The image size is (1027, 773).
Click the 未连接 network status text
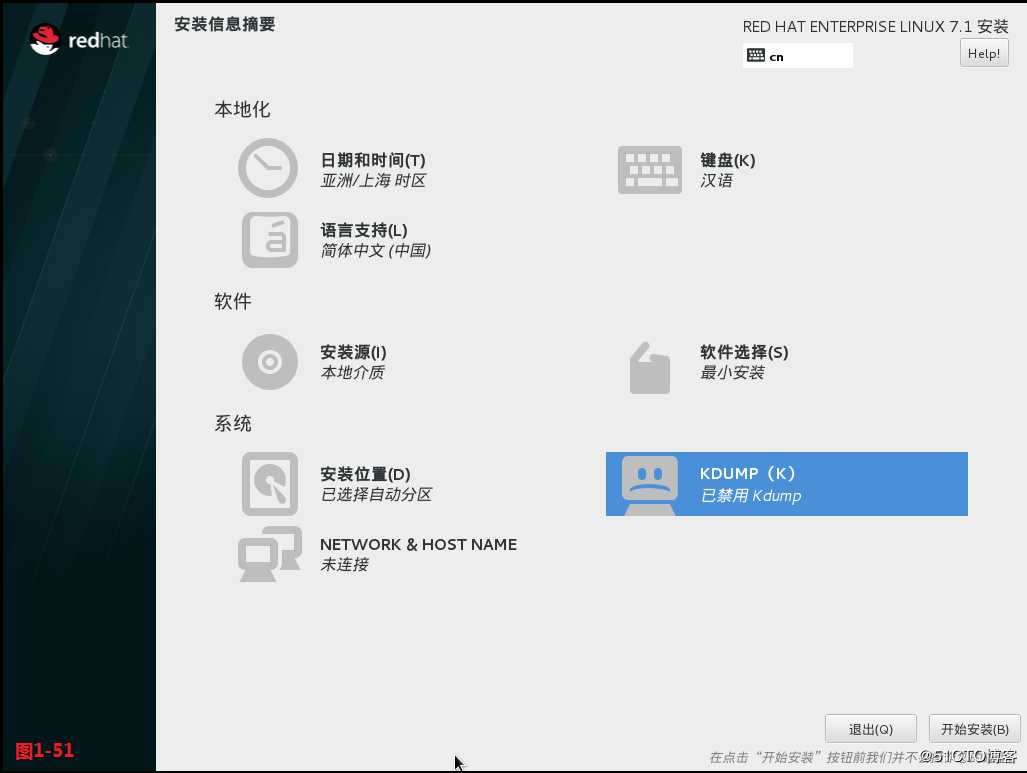click(x=345, y=564)
